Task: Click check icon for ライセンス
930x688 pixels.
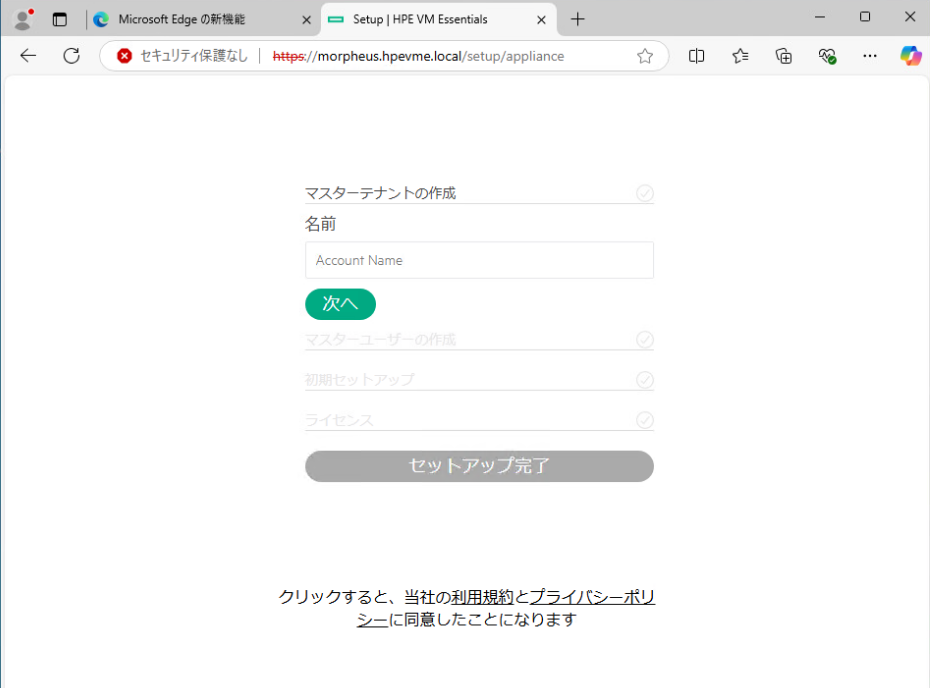Action: click(645, 420)
